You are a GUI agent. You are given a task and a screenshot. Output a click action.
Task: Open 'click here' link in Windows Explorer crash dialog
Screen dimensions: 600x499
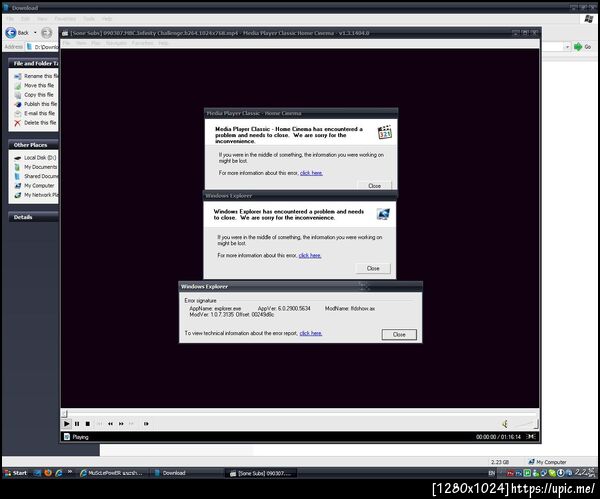[310, 255]
